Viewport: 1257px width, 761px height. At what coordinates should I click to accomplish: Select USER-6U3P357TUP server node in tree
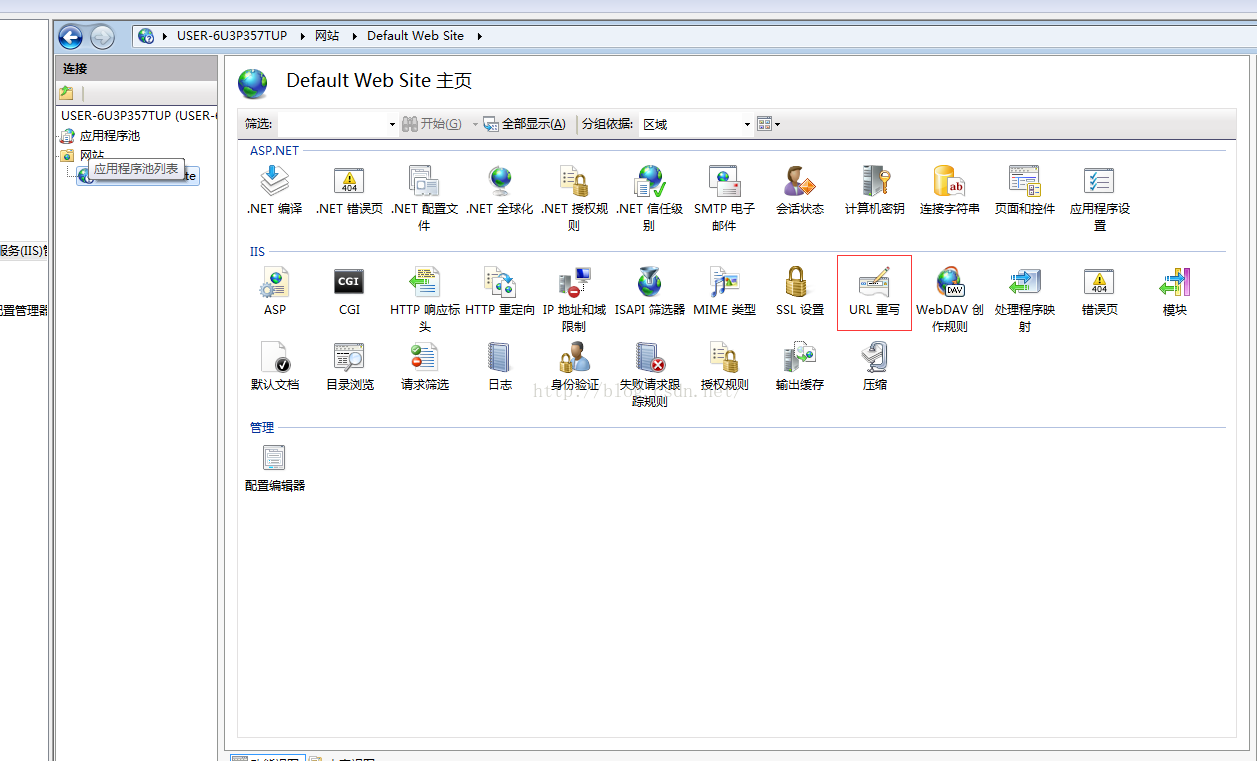pos(138,115)
